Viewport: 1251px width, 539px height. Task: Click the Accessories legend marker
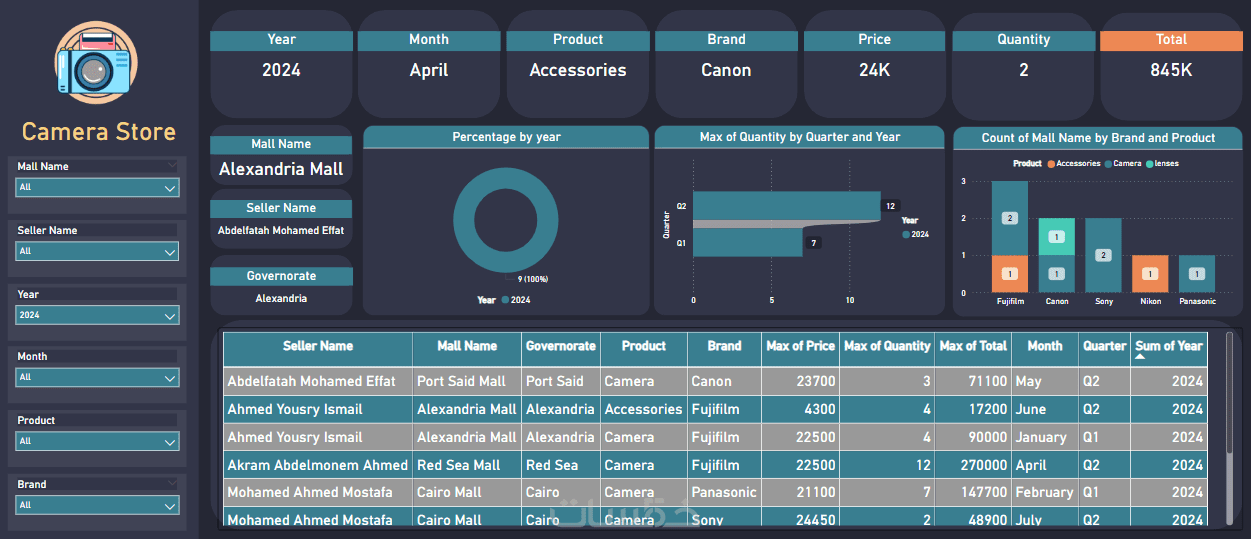1051,163
